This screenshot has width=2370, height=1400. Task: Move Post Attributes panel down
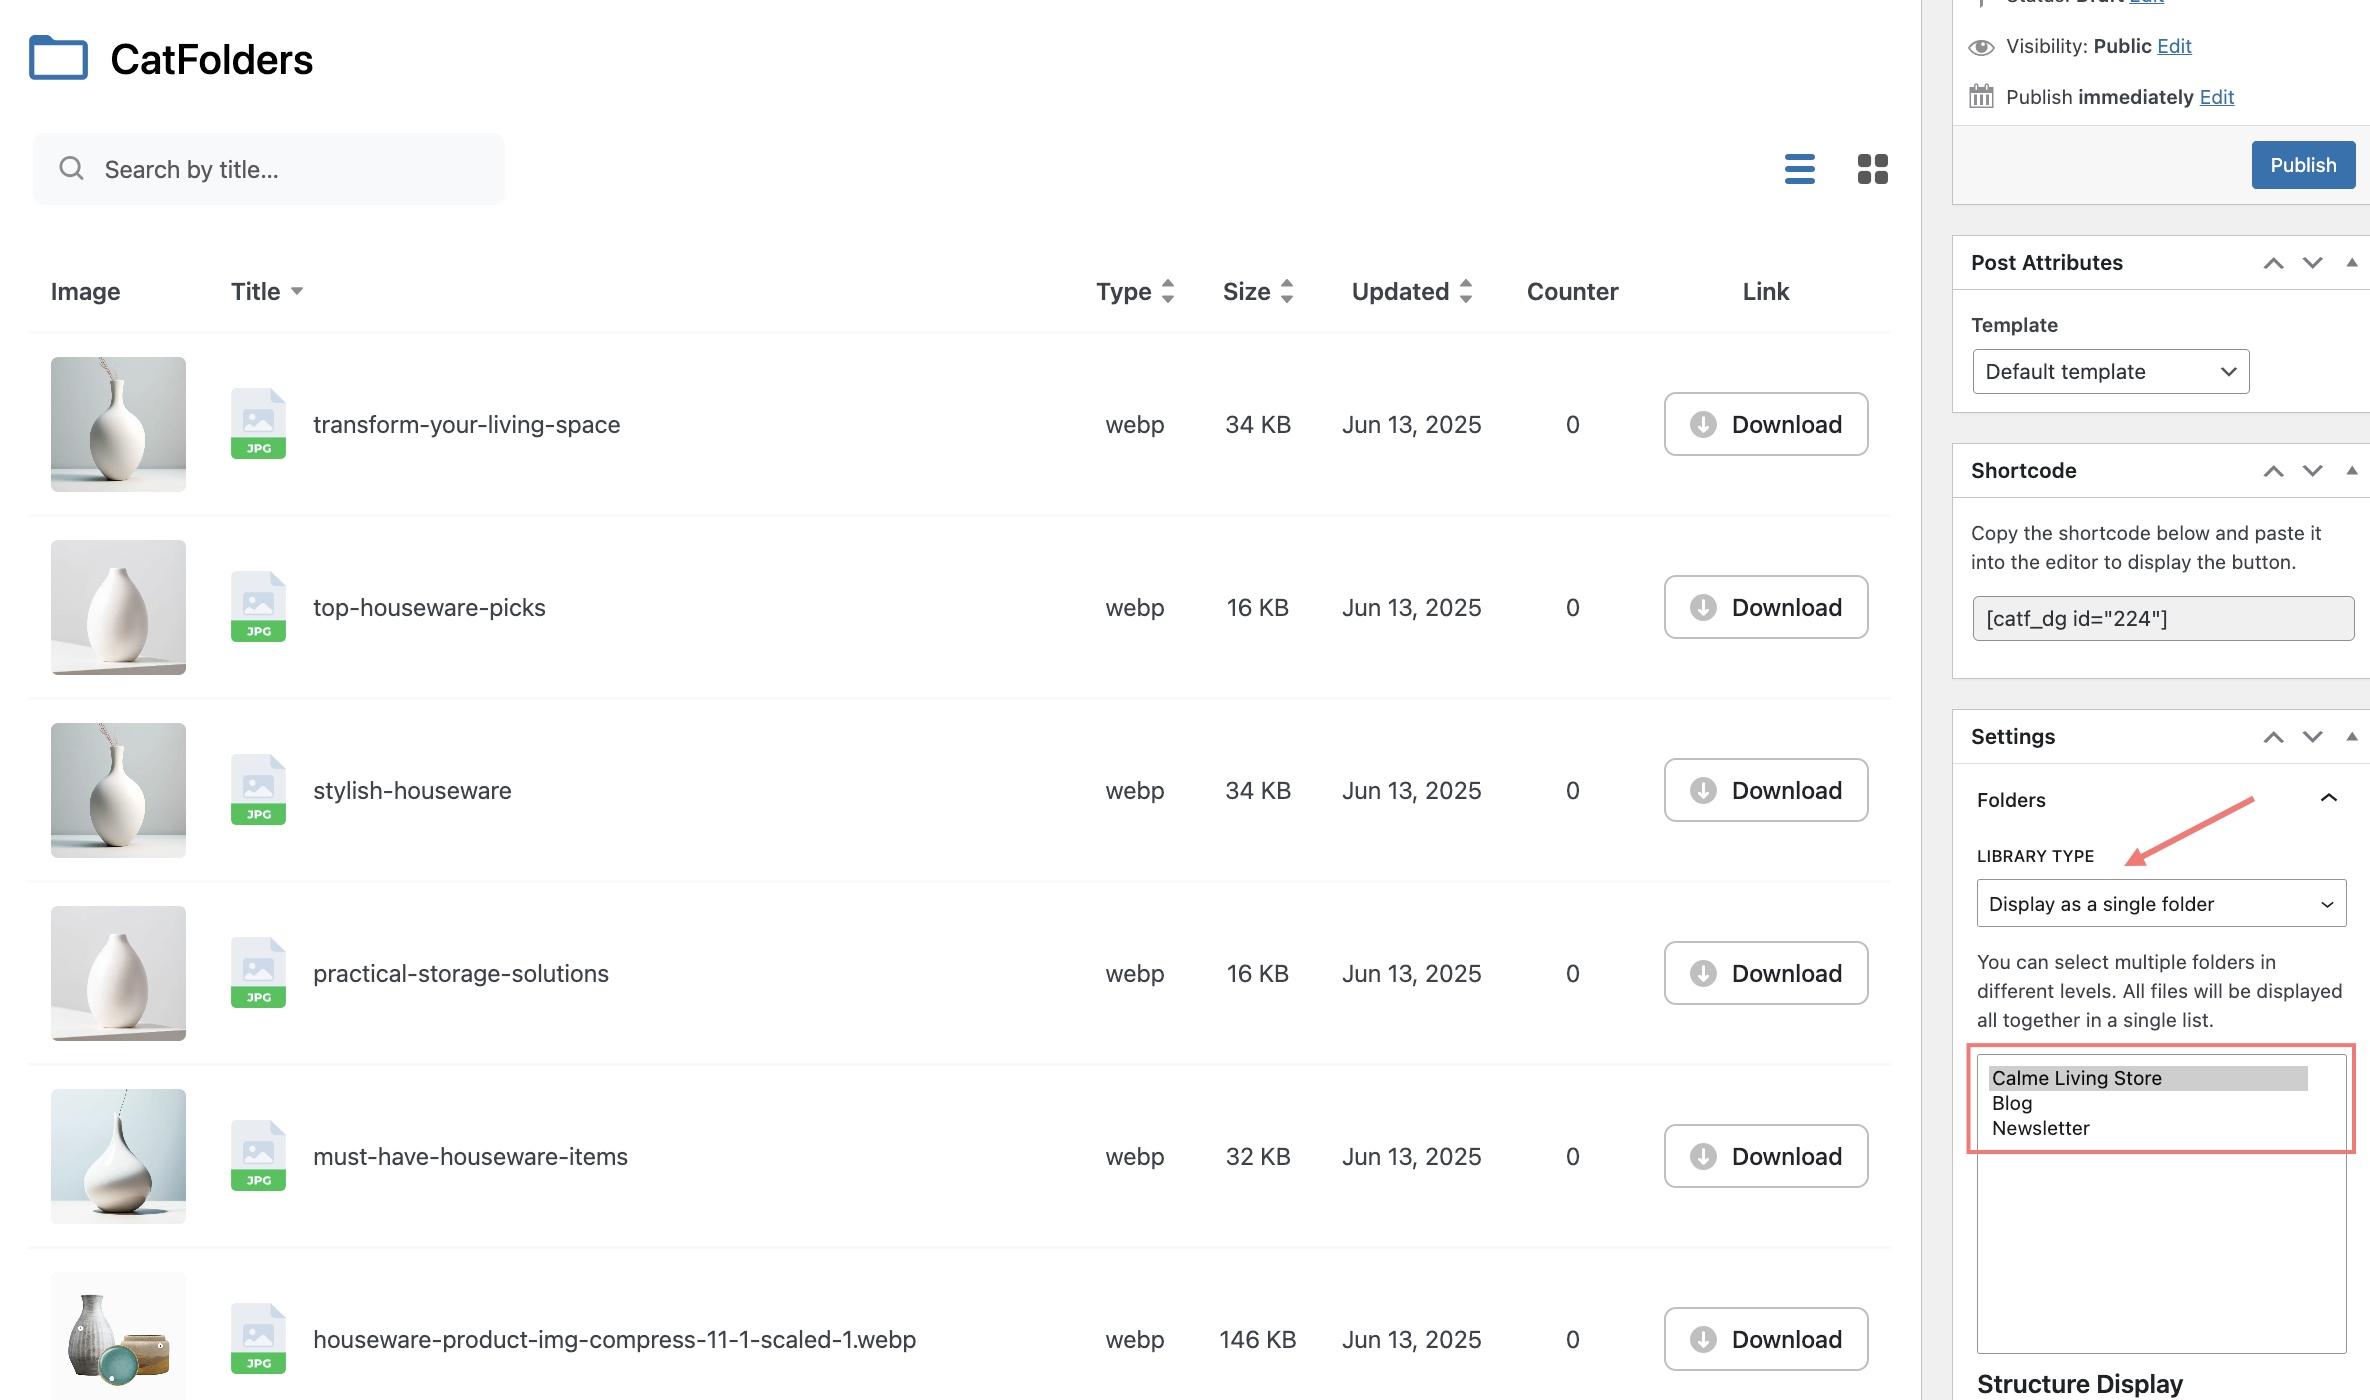coord(2312,263)
